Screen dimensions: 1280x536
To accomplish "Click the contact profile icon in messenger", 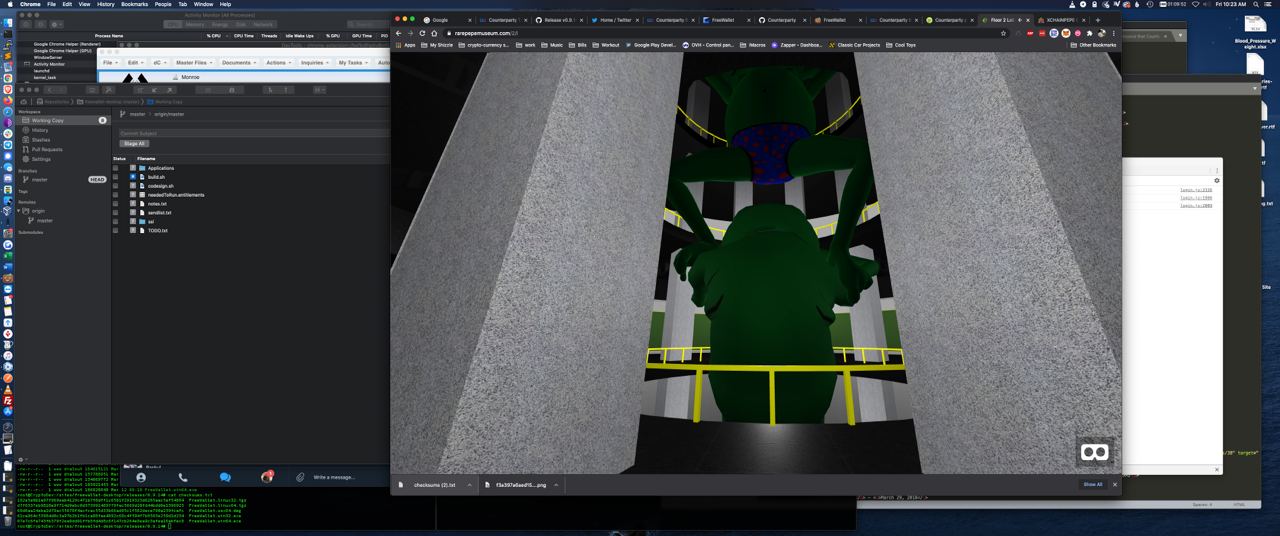I will point(141,478).
